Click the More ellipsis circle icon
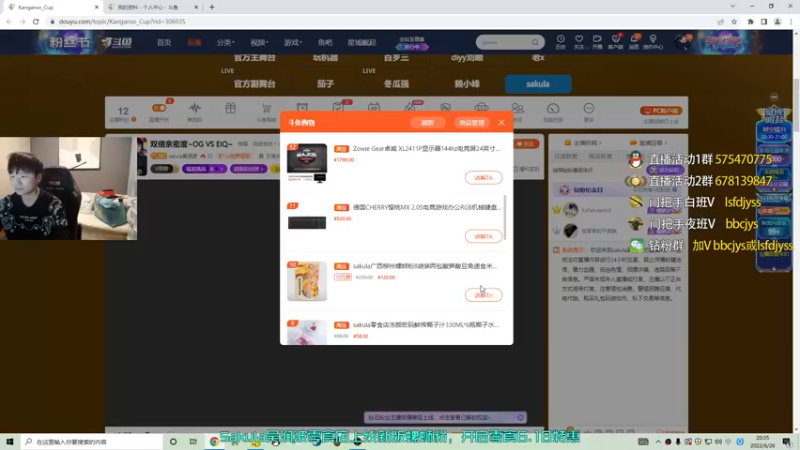Image resolution: width=800 pixels, height=450 pixels. click(589, 108)
